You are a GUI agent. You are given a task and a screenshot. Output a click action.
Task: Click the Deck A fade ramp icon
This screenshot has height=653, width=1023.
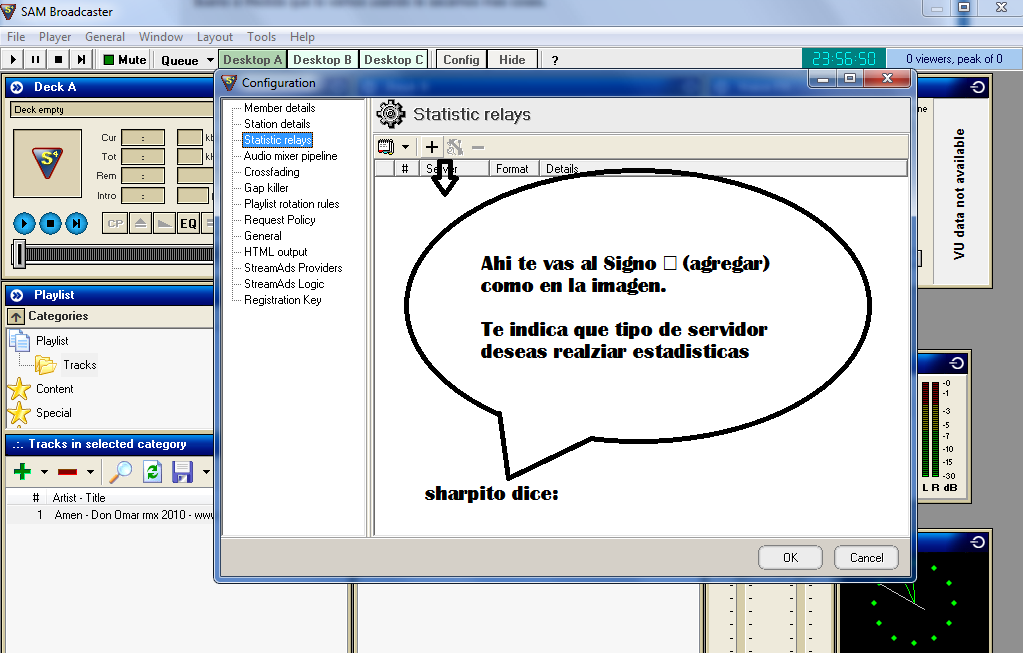(x=164, y=223)
